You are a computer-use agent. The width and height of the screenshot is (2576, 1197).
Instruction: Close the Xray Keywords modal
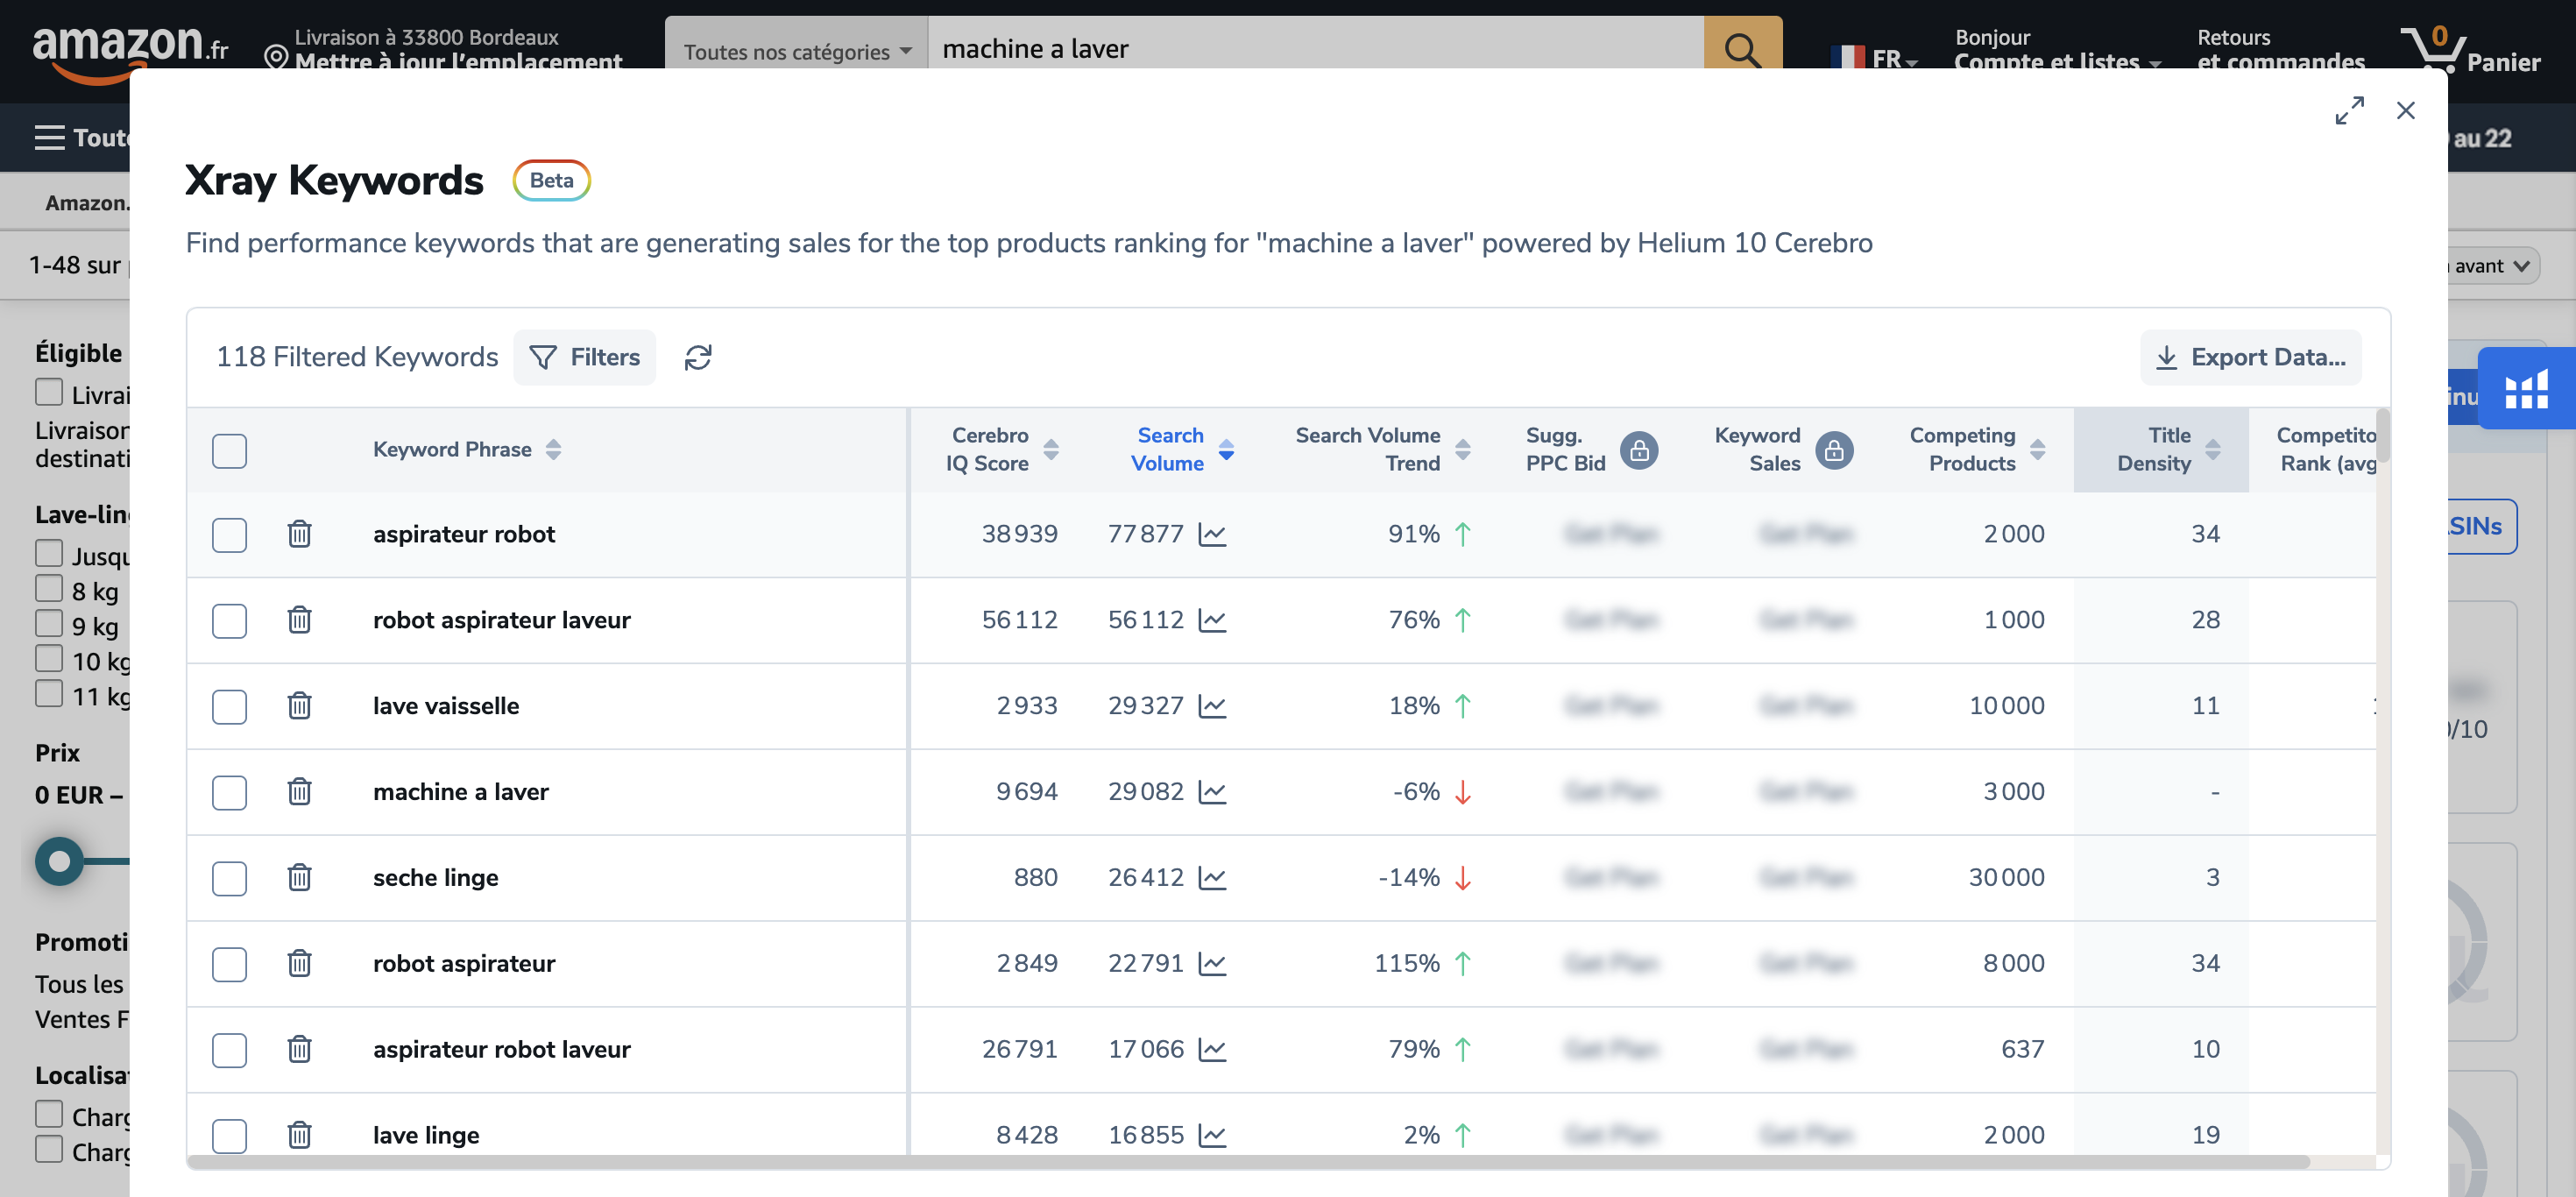click(2406, 110)
